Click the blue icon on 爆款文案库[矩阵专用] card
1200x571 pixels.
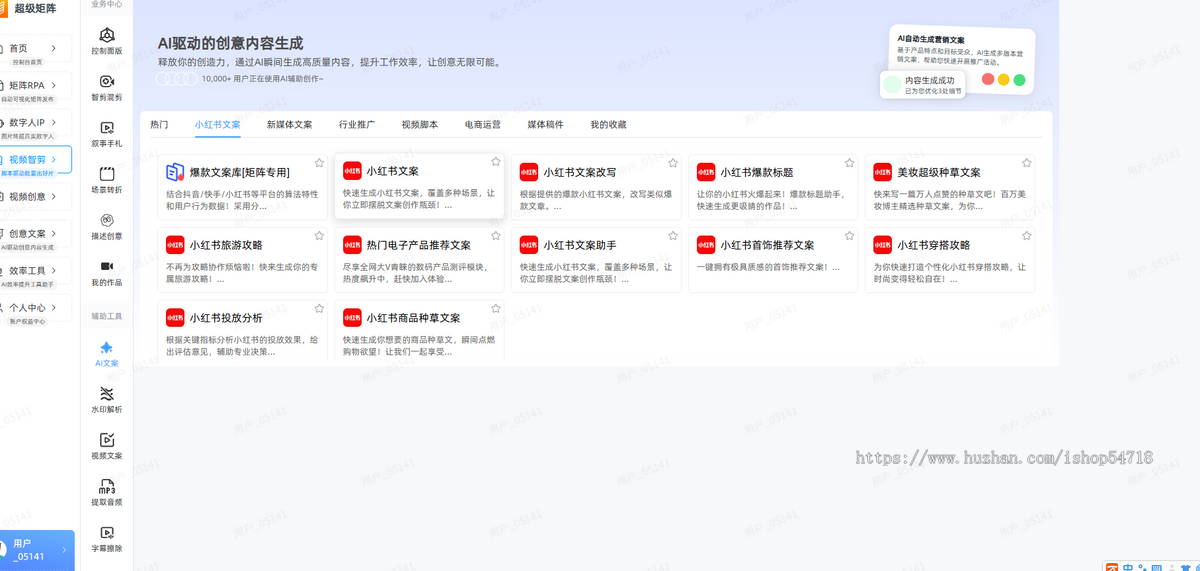(x=175, y=171)
